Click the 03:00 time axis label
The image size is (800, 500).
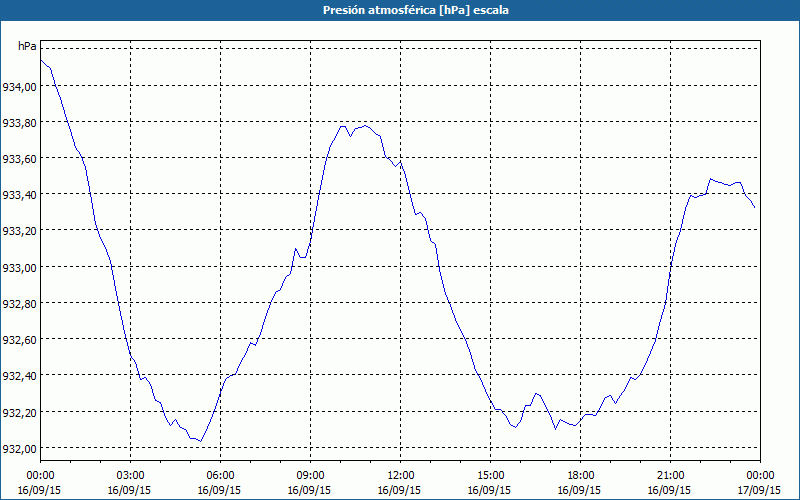click(x=130, y=476)
